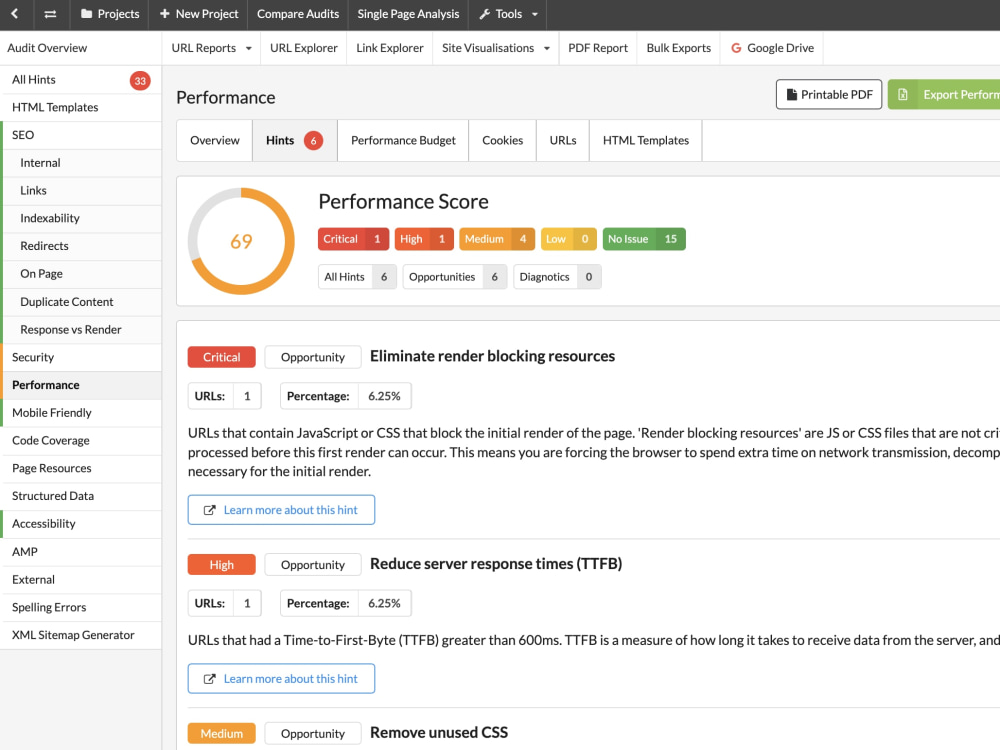Viewport: 1000px width, 750px height.
Task: Click the performance score ring showing 69
Action: (241, 241)
